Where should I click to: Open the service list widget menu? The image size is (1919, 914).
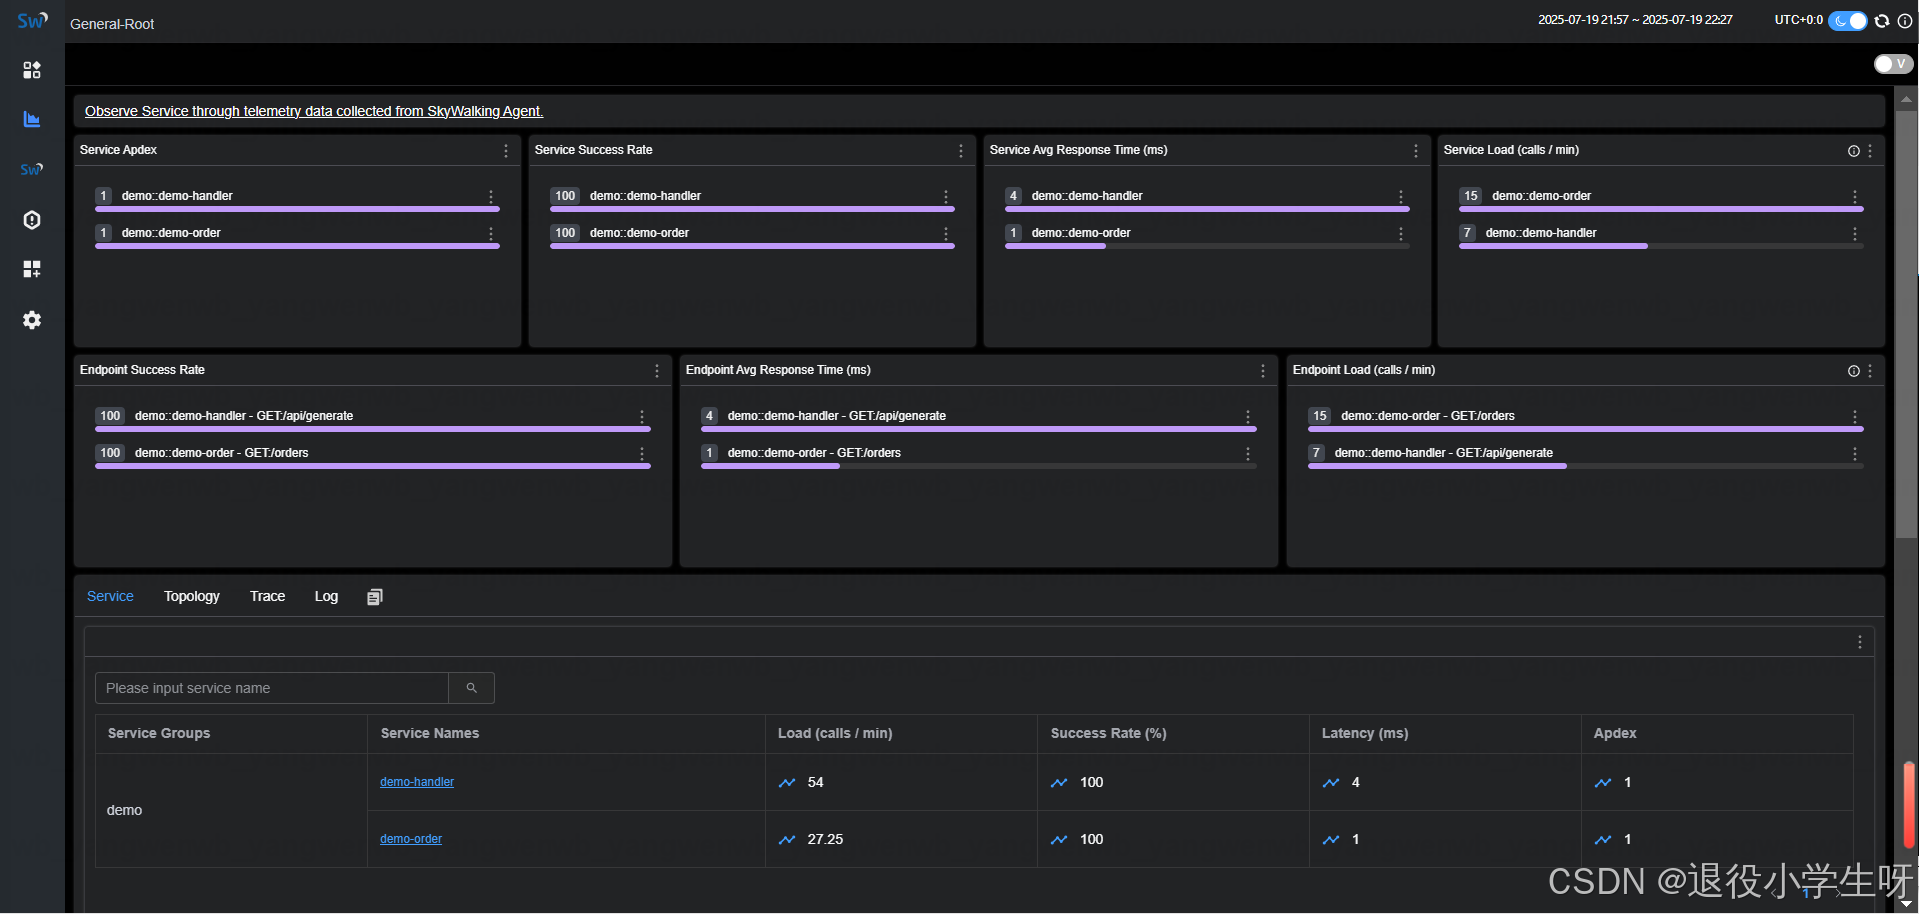pyautogui.click(x=1860, y=642)
